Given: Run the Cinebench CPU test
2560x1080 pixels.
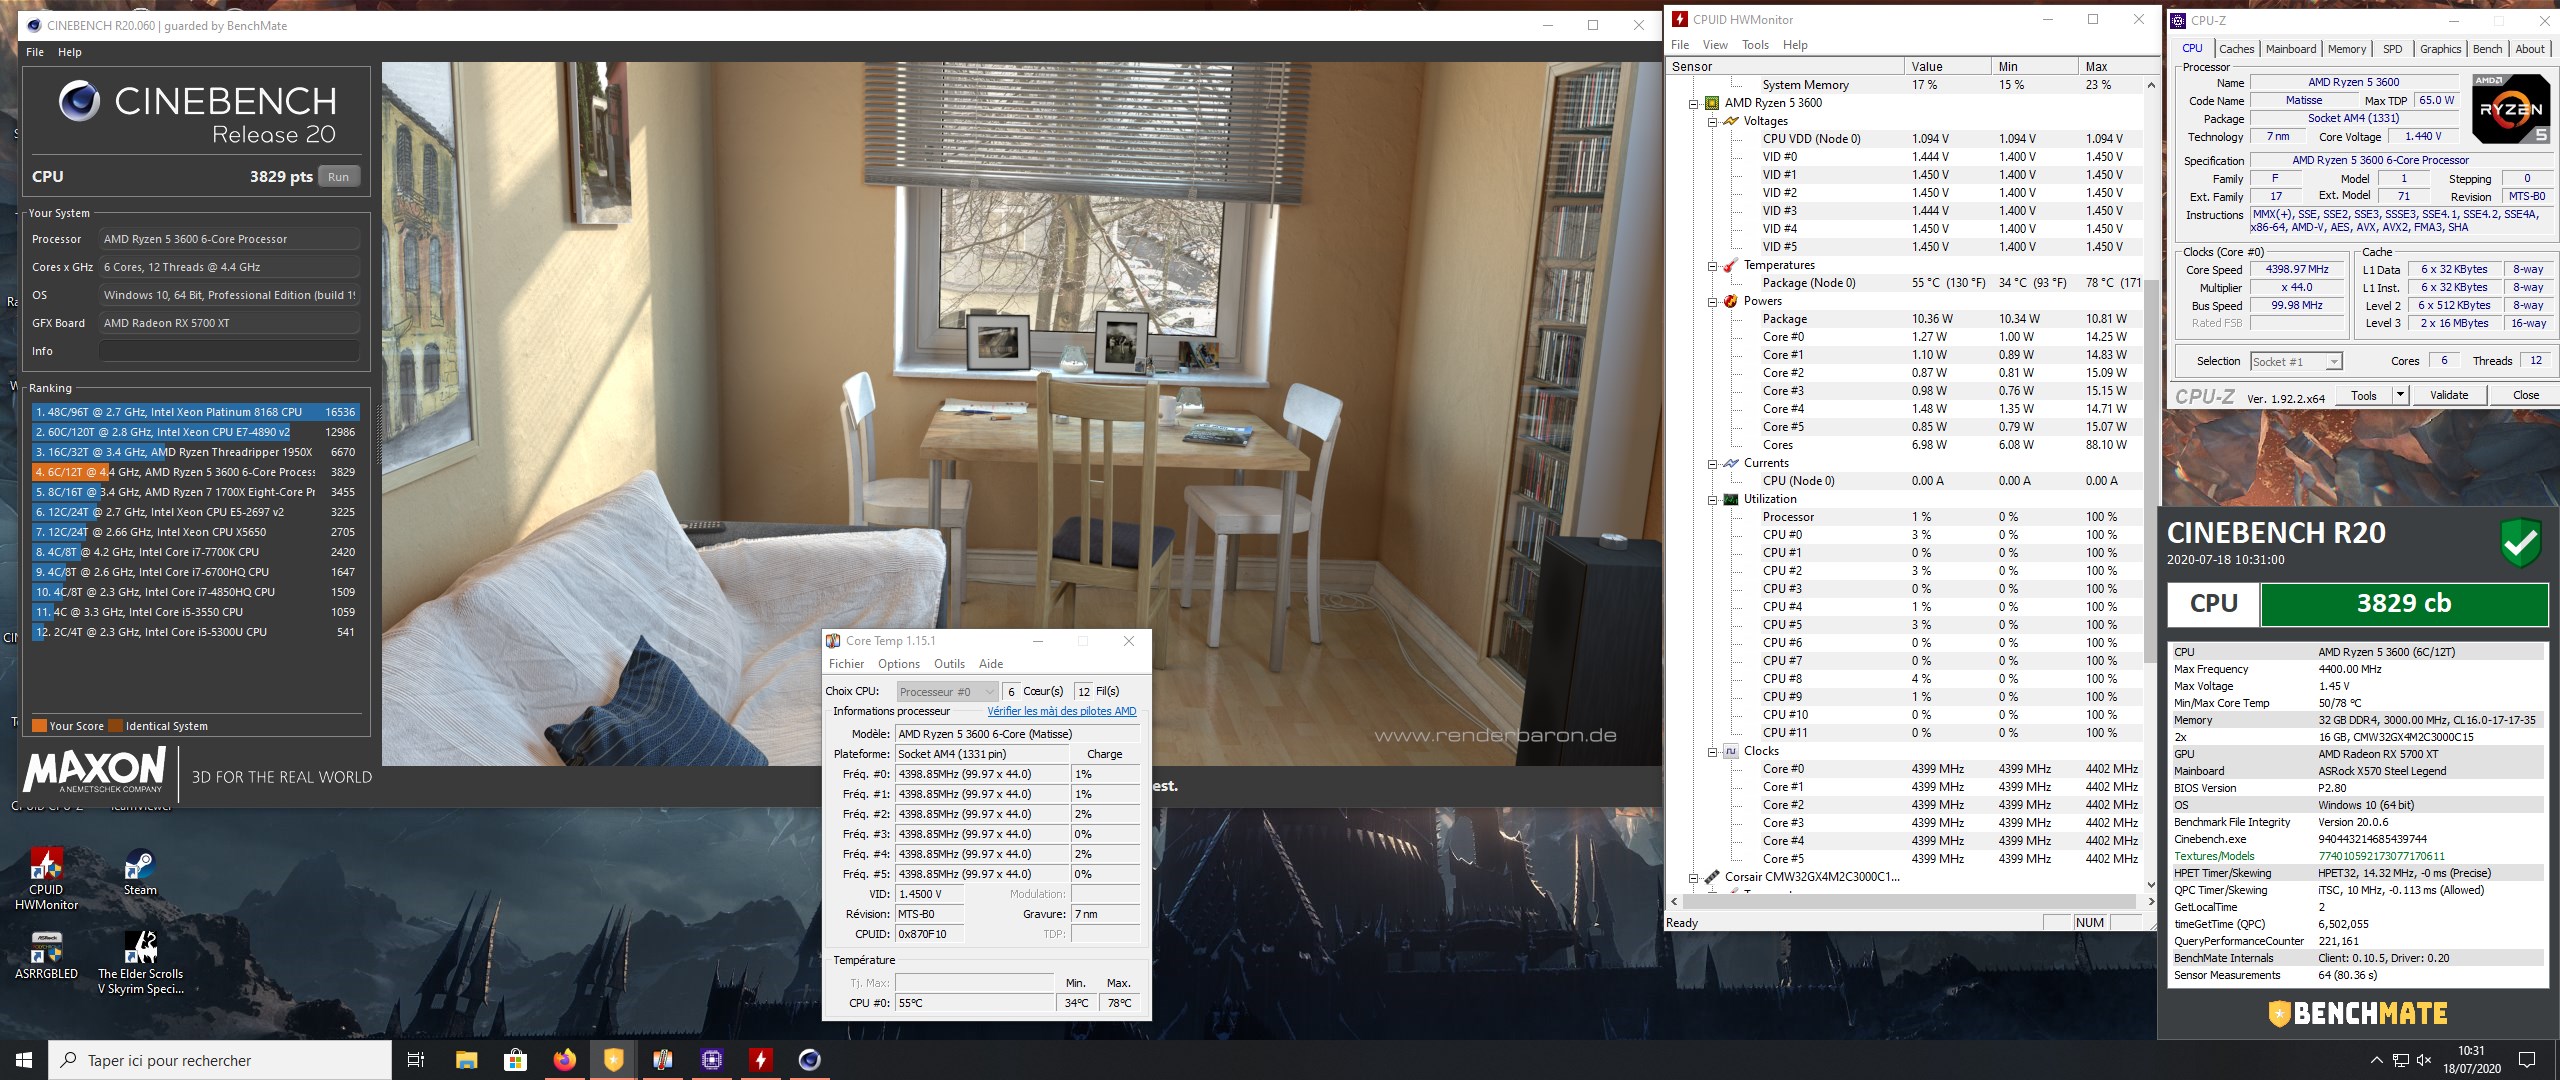Looking at the screenshot, I should point(339,177).
